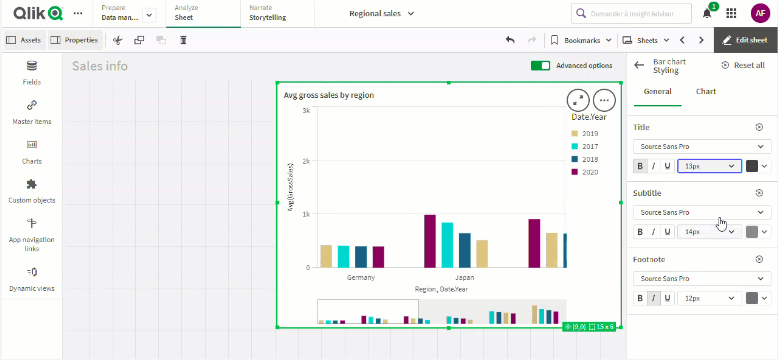Image resolution: width=778 pixels, height=360 pixels.
Task: Open the app launcher grid
Action: point(731,13)
